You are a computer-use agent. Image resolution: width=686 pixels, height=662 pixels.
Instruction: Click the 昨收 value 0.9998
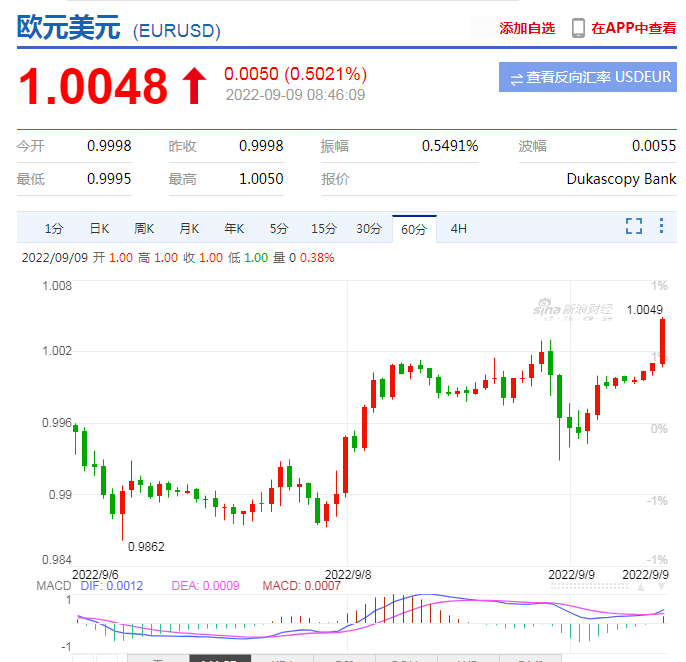coord(261,146)
